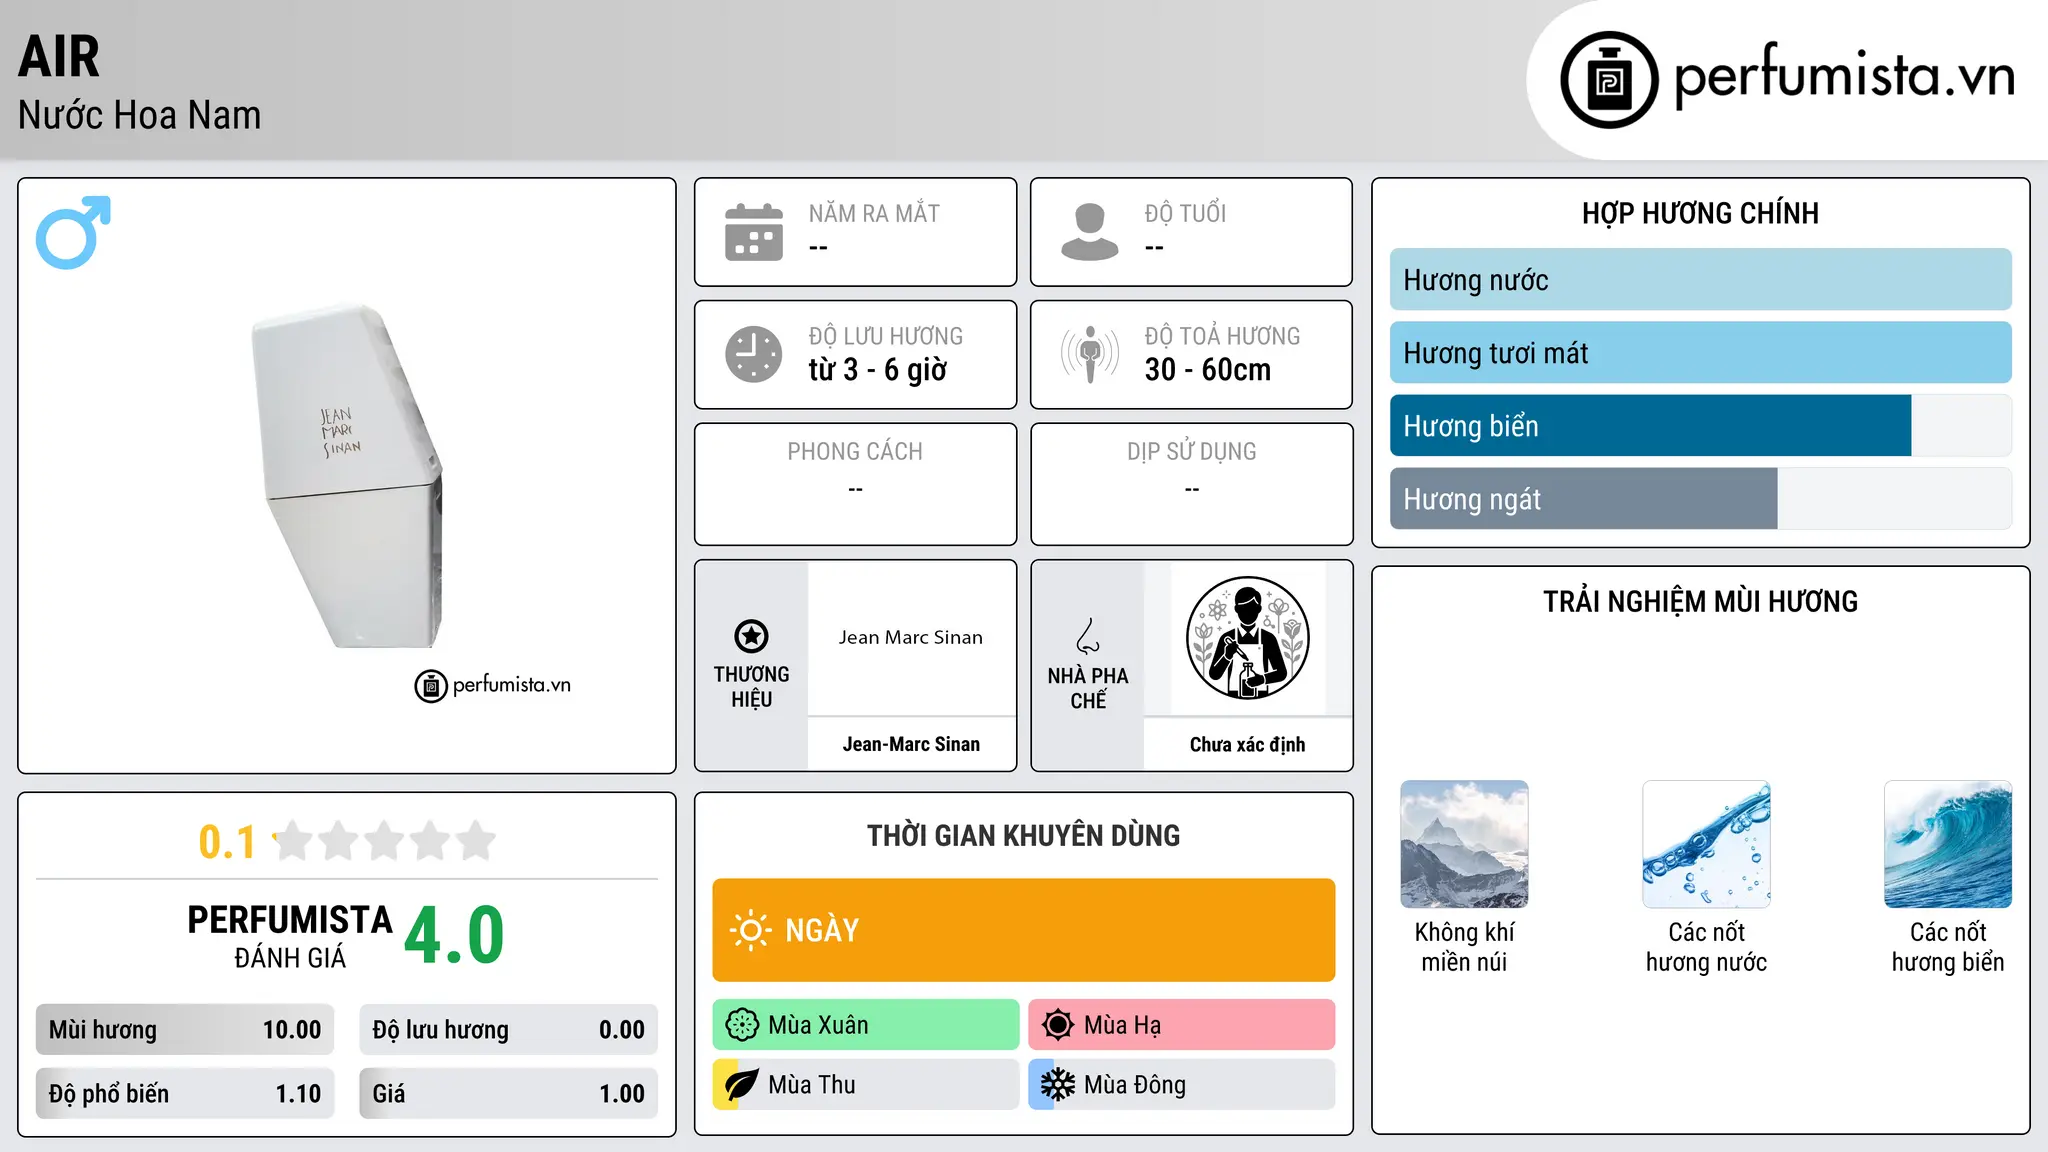The width and height of the screenshot is (2048, 1152).
Task: Click the Dịp sử dụng card
Action: click(x=1191, y=484)
